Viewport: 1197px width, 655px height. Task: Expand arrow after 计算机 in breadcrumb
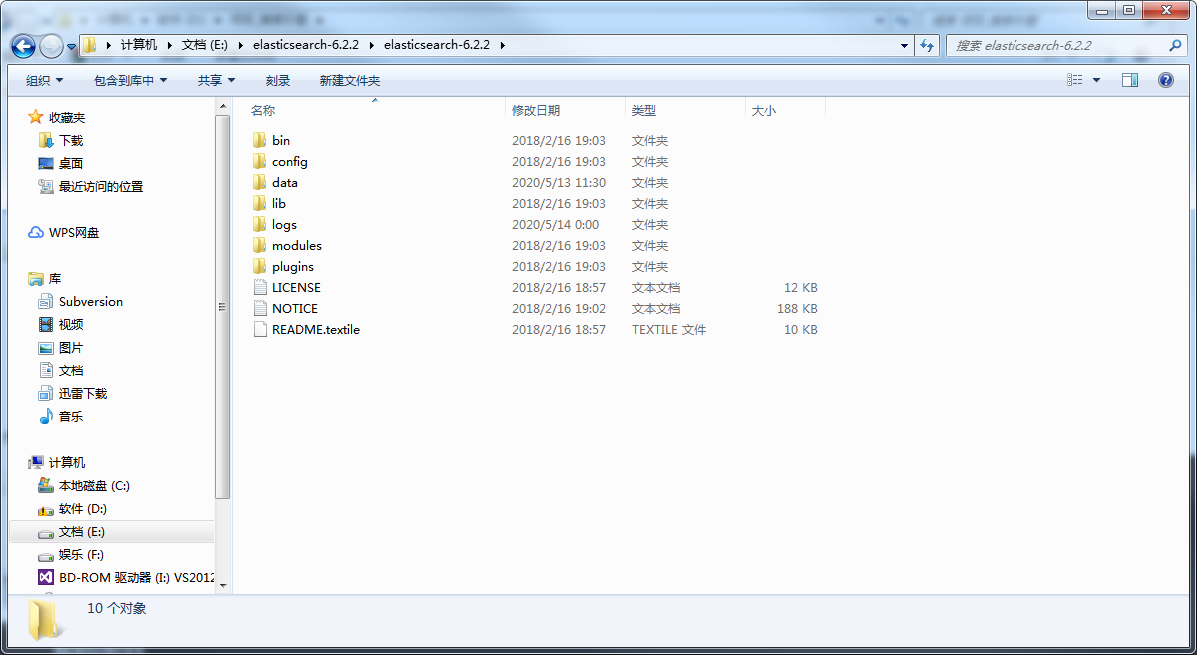(x=169, y=45)
